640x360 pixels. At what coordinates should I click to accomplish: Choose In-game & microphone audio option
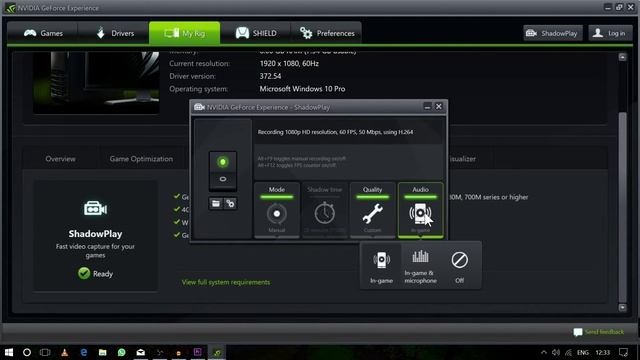[420, 267]
